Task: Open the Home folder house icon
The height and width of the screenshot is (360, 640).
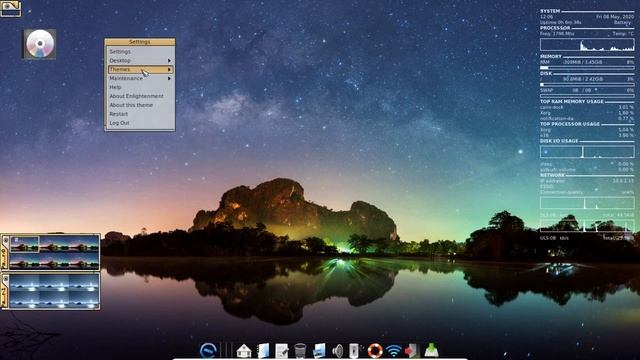Action: coord(244,351)
